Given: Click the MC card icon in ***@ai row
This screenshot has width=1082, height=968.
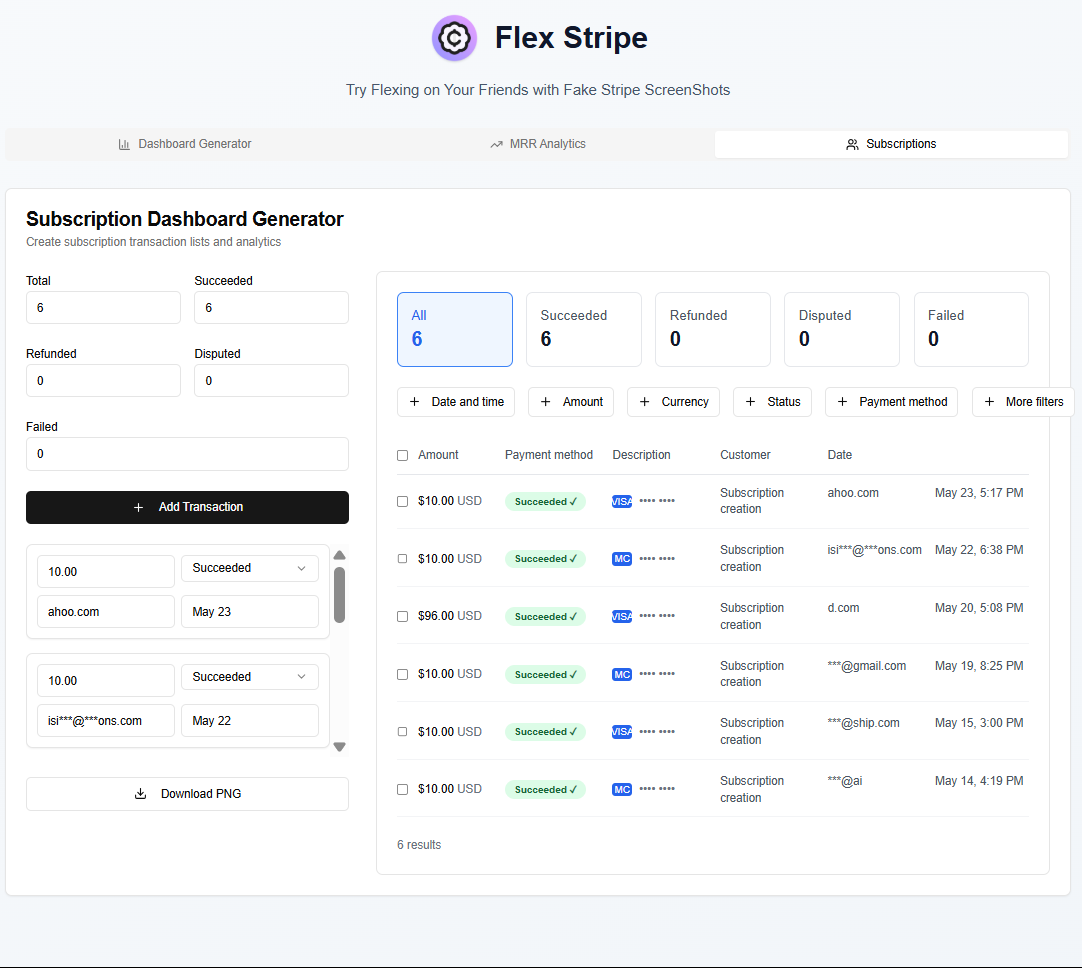Looking at the screenshot, I should [622, 789].
